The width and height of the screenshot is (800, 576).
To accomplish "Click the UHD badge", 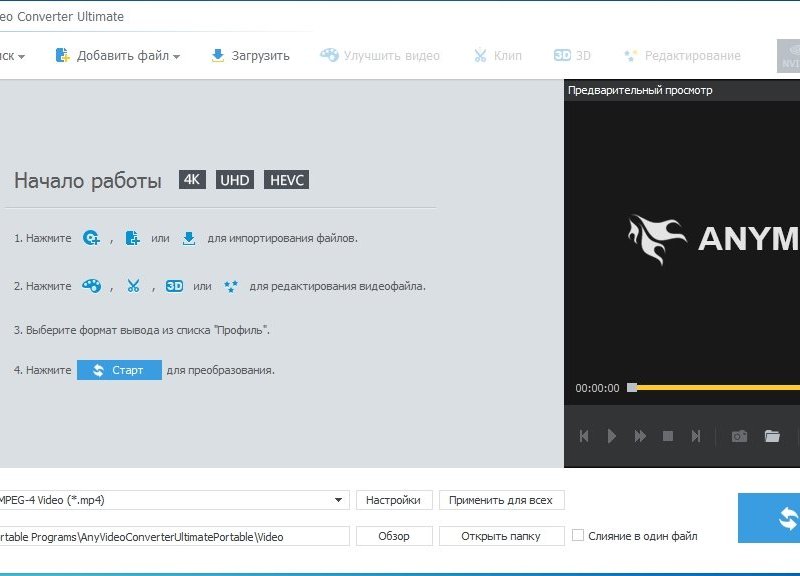I will pyautogui.click(x=235, y=180).
